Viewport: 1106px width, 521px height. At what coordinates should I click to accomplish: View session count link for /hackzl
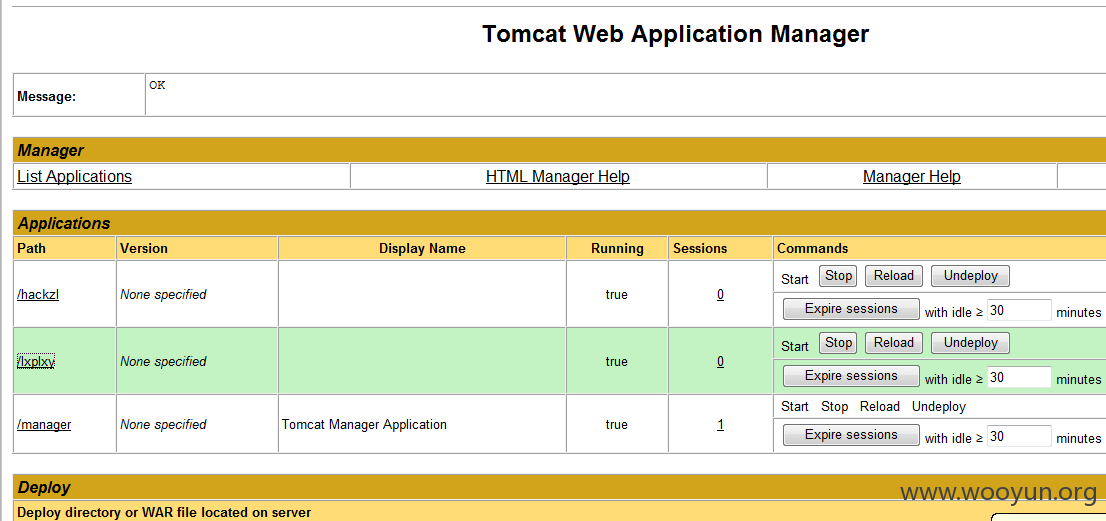coord(720,295)
